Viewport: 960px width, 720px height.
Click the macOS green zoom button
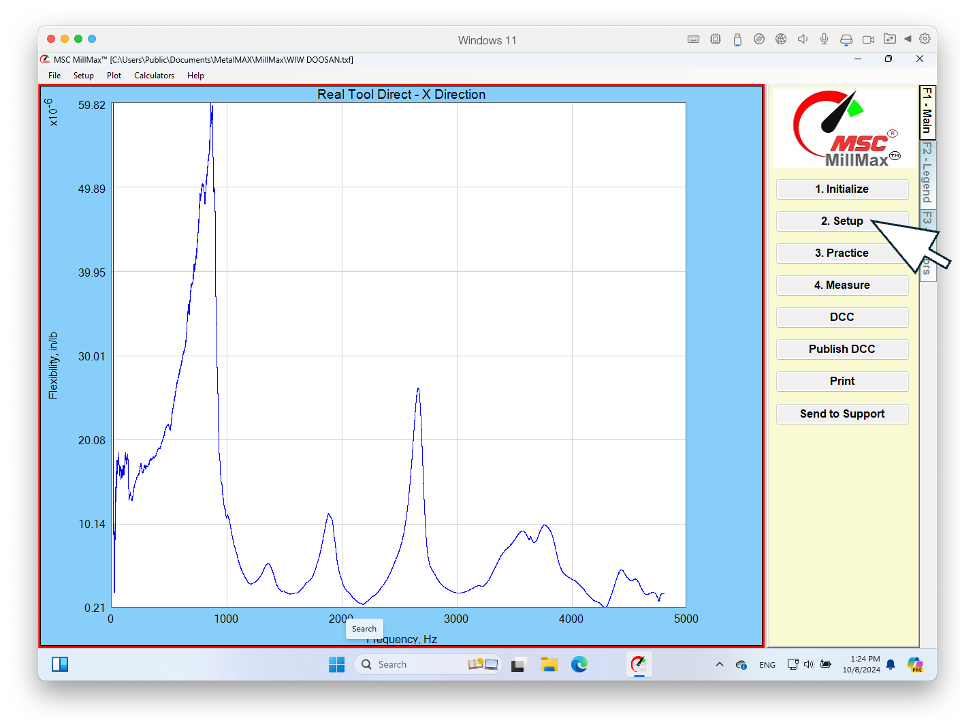pos(78,39)
